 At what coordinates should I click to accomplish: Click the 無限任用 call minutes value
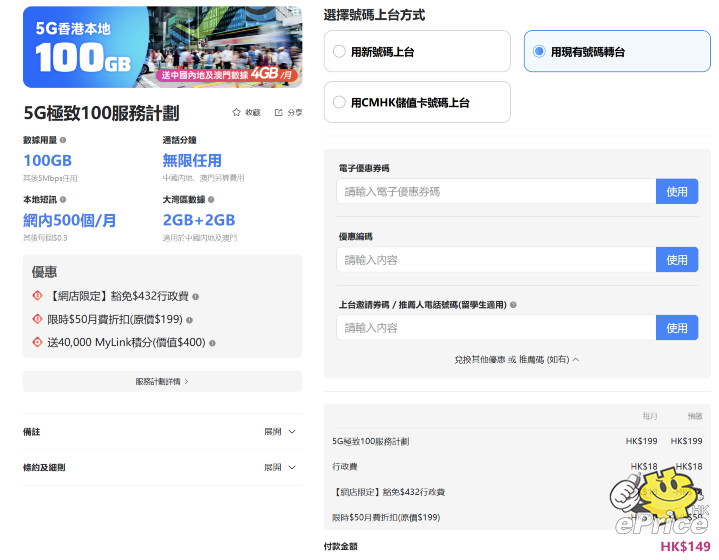pos(192,161)
